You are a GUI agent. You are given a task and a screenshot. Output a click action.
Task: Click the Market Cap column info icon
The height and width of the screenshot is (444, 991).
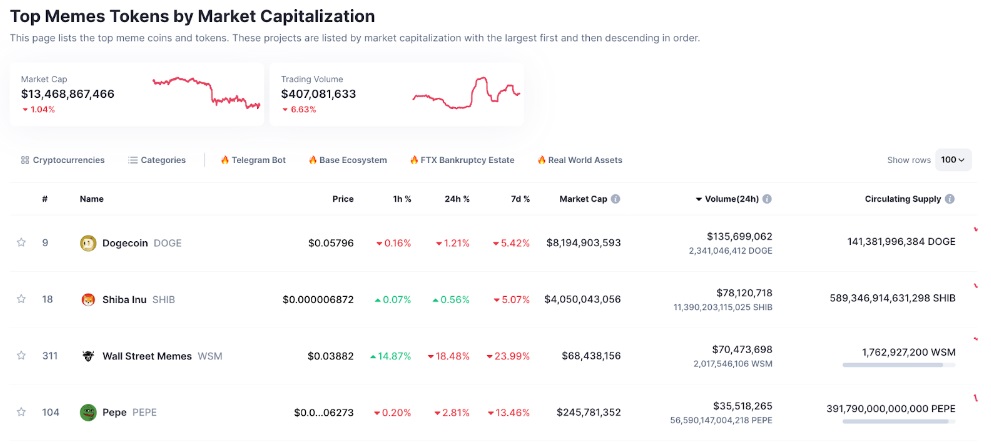(616, 199)
